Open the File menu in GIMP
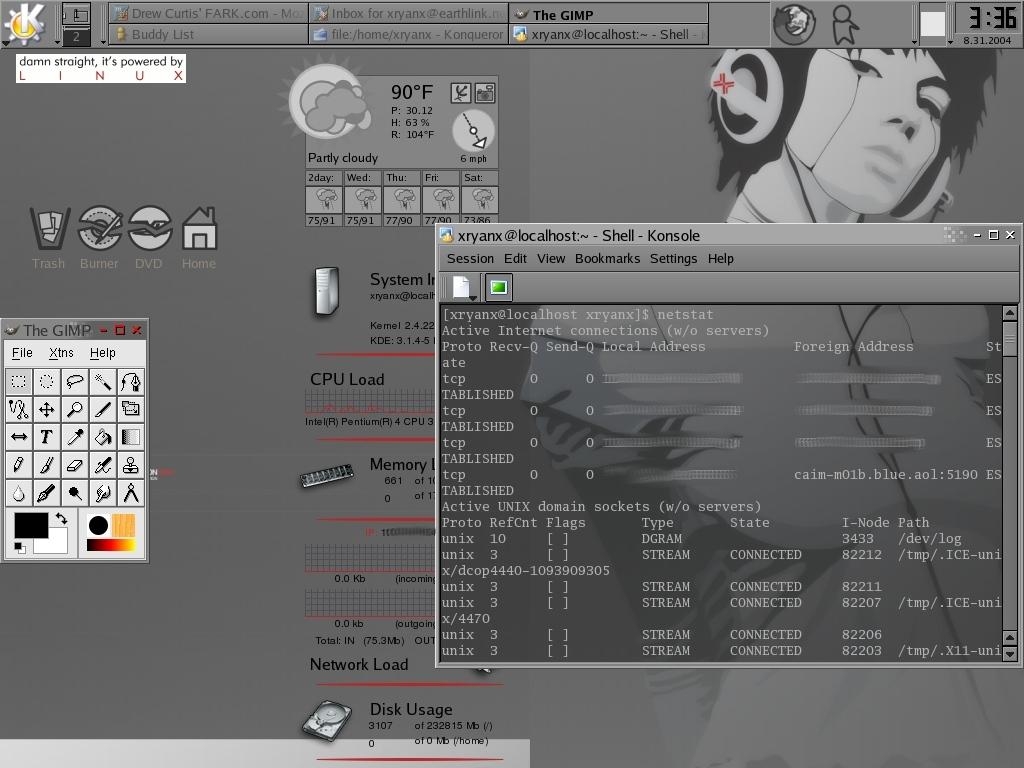This screenshot has height=768, width=1024. 22,353
